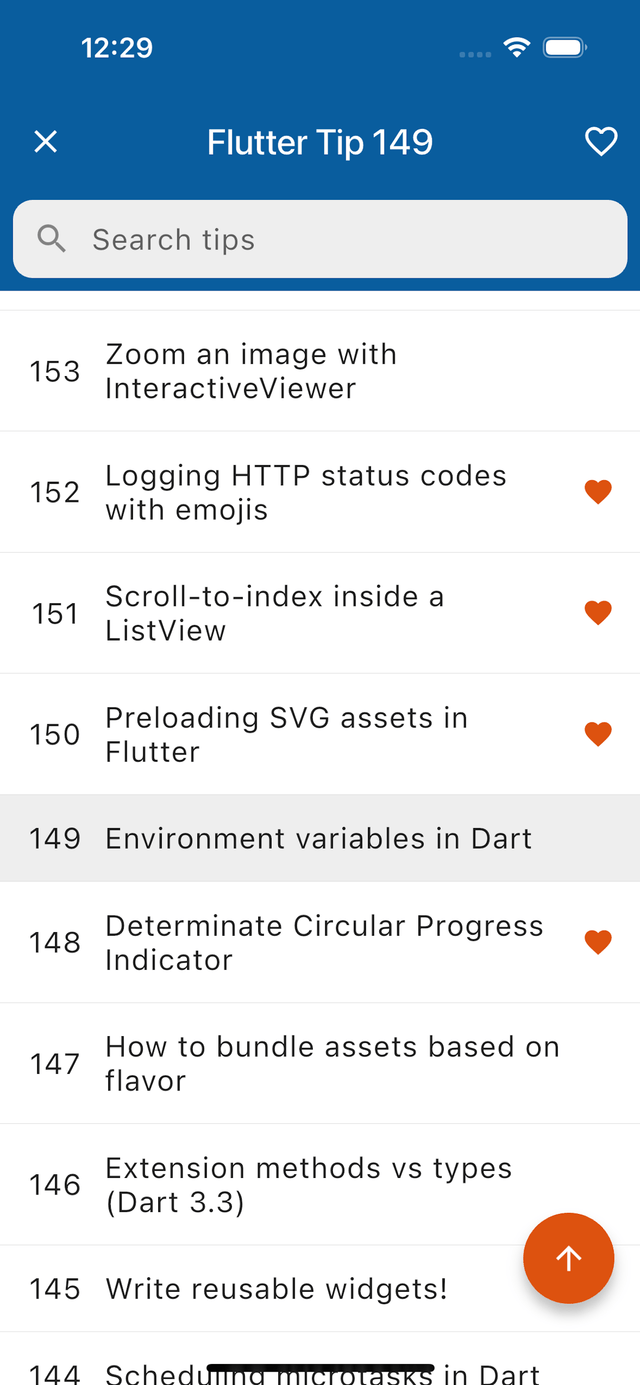View How to bundle assets tip
Viewport: 640px width, 1385px height.
tap(332, 1063)
